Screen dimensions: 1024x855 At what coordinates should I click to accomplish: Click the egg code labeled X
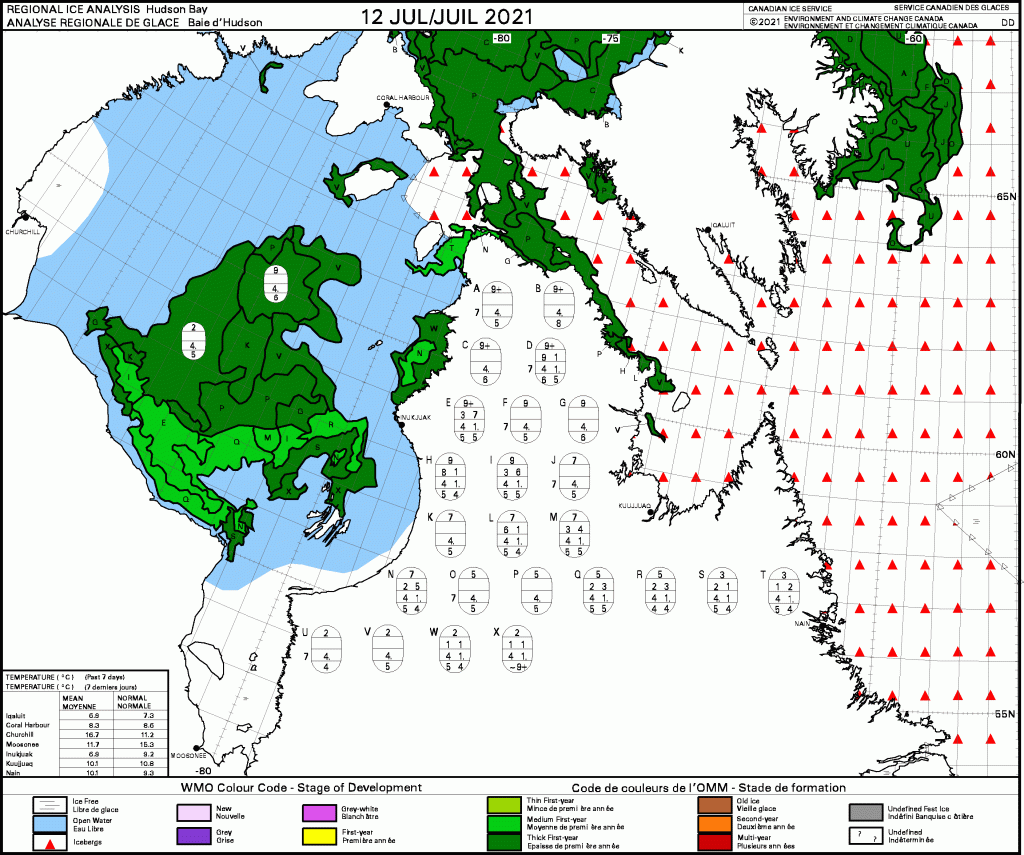(517, 650)
